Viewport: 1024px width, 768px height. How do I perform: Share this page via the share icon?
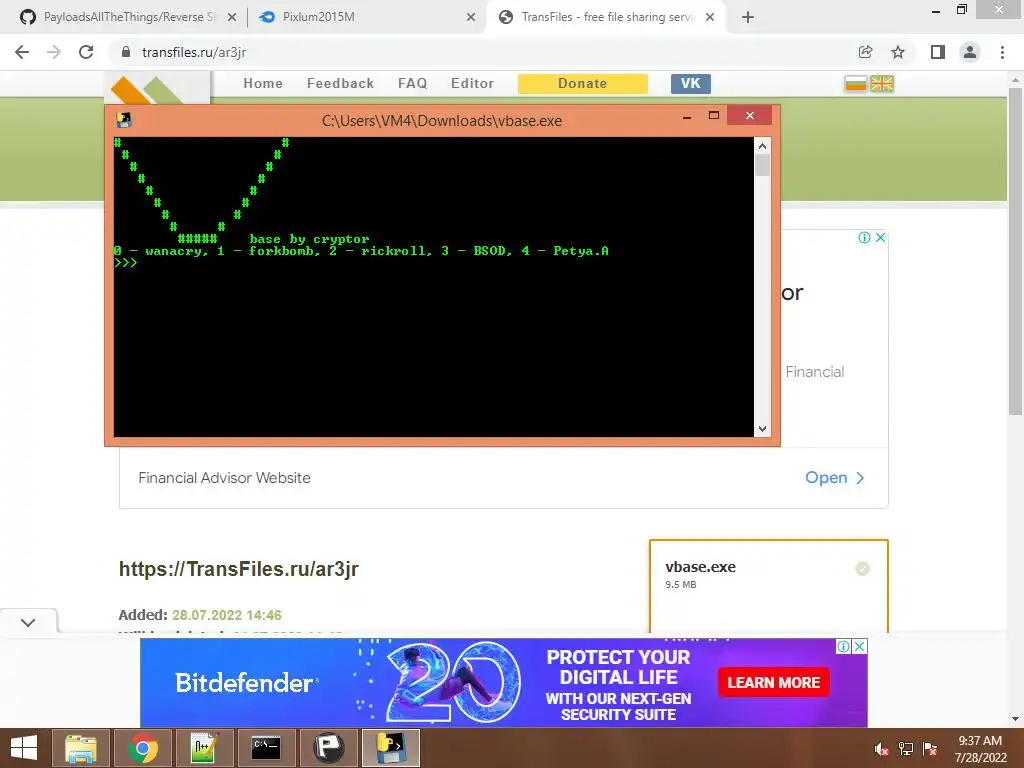click(866, 52)
